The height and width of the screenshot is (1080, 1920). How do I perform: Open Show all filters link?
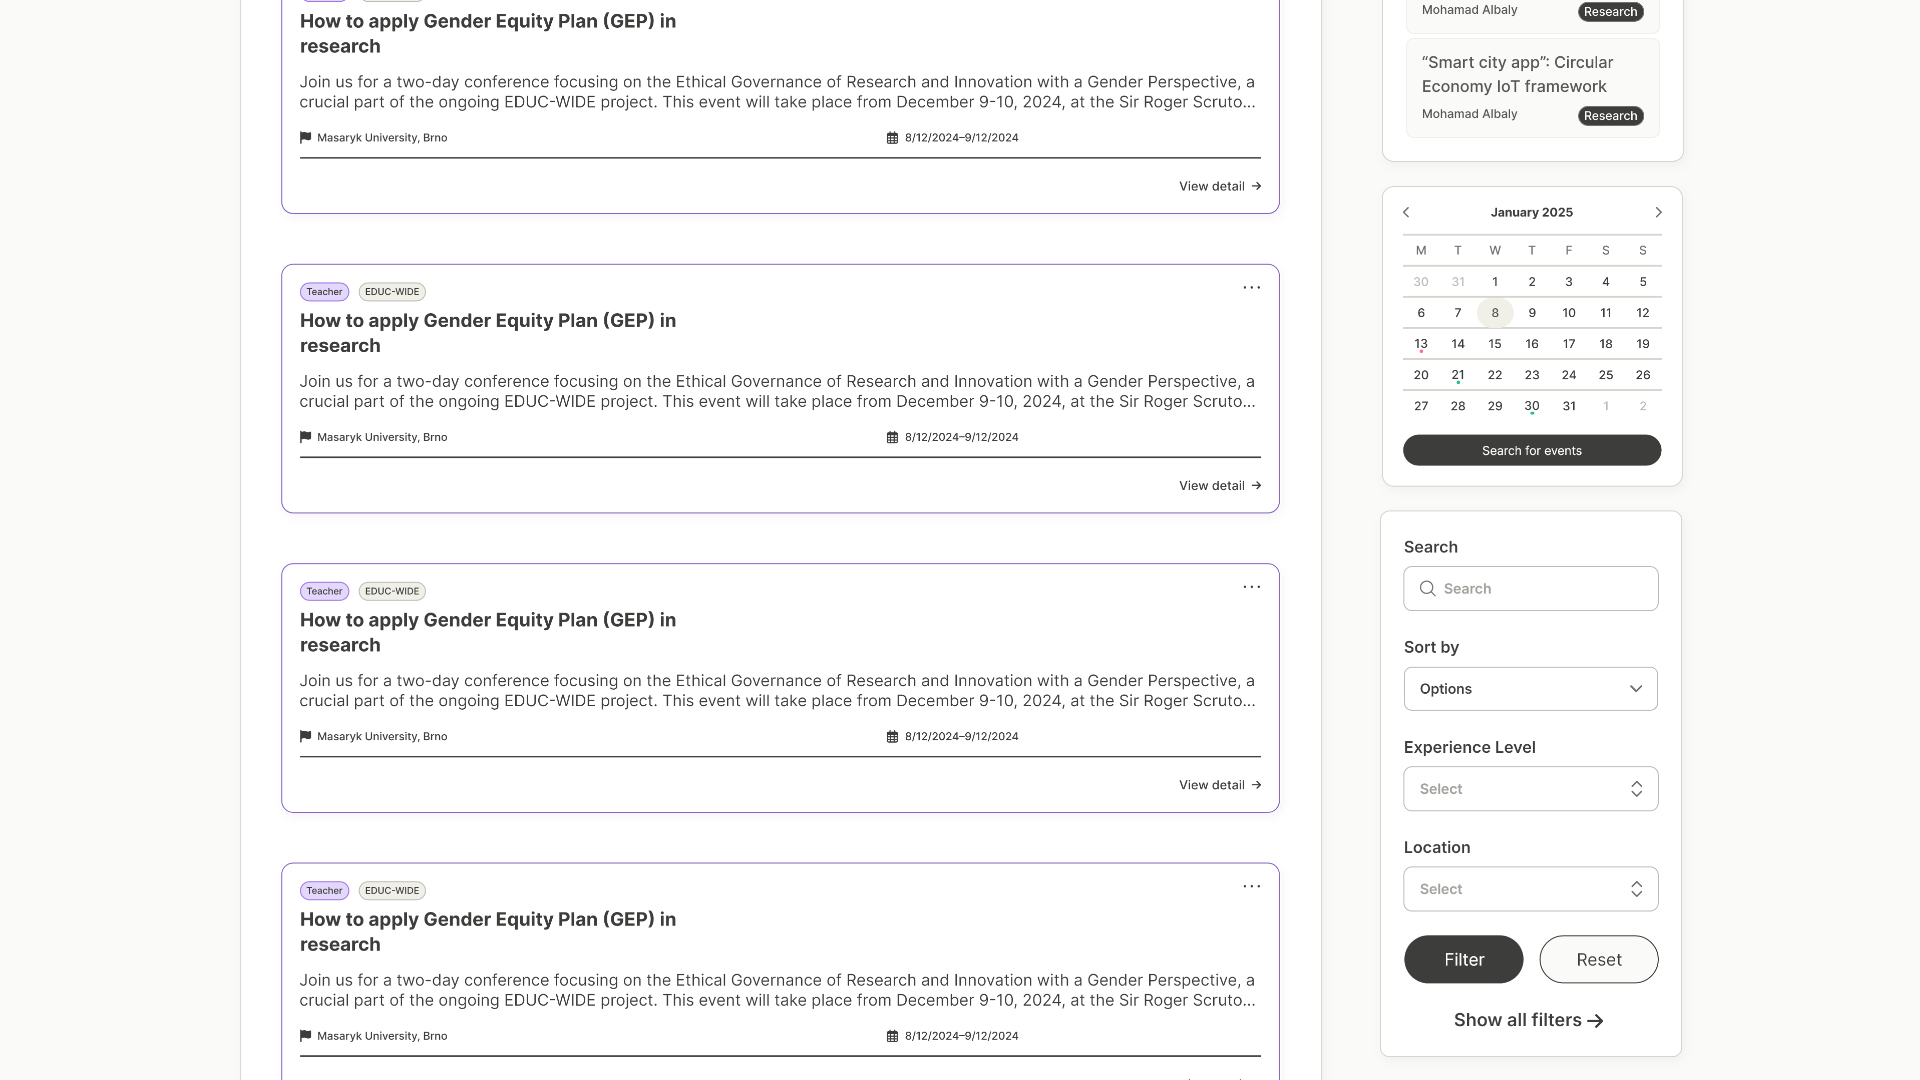[1528, 1020]
